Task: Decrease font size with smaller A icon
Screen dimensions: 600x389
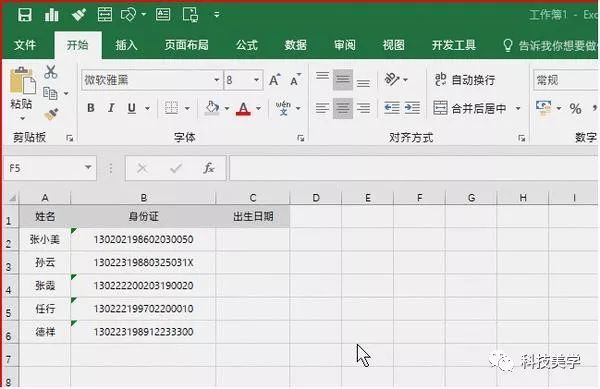Action: point(295,80)
